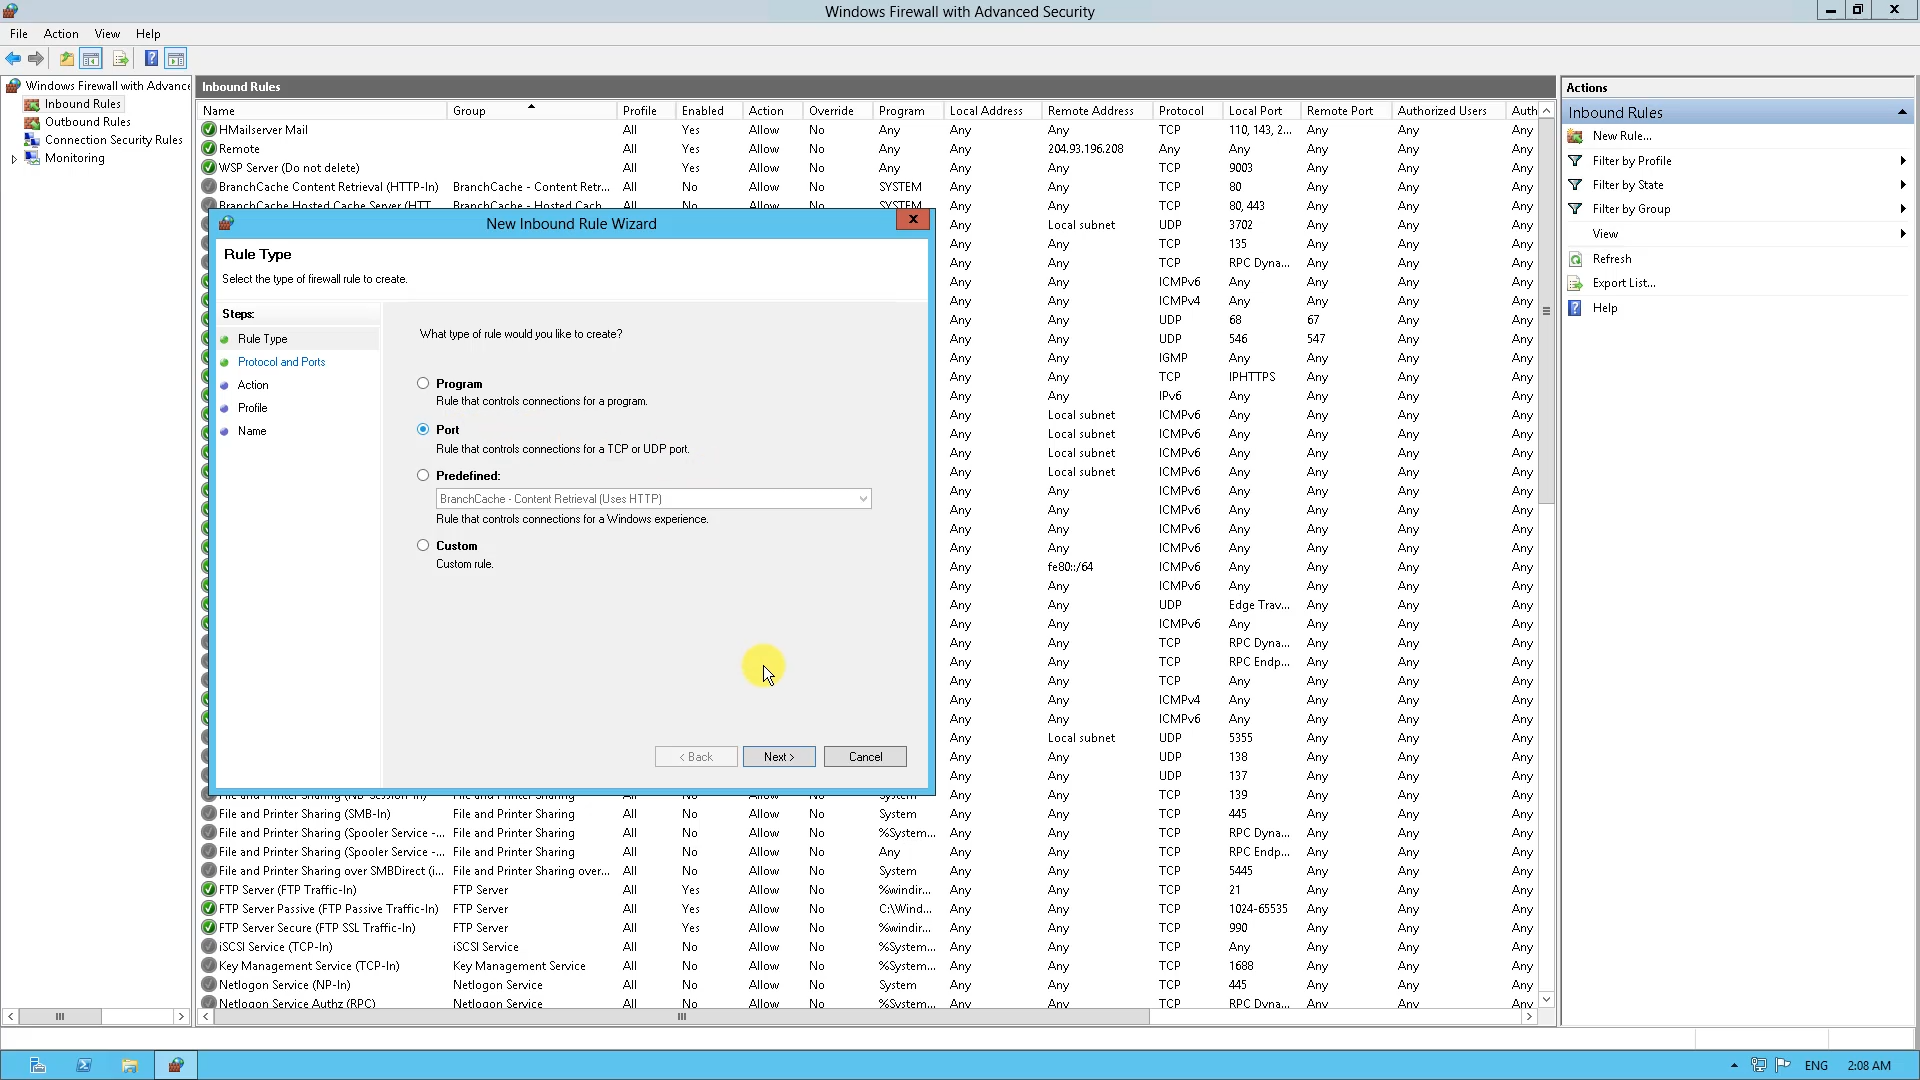Click the rules list vertical scrollbar thumb
The width and height of the screenshot is (1920, 1080).
click(1546, 311)
